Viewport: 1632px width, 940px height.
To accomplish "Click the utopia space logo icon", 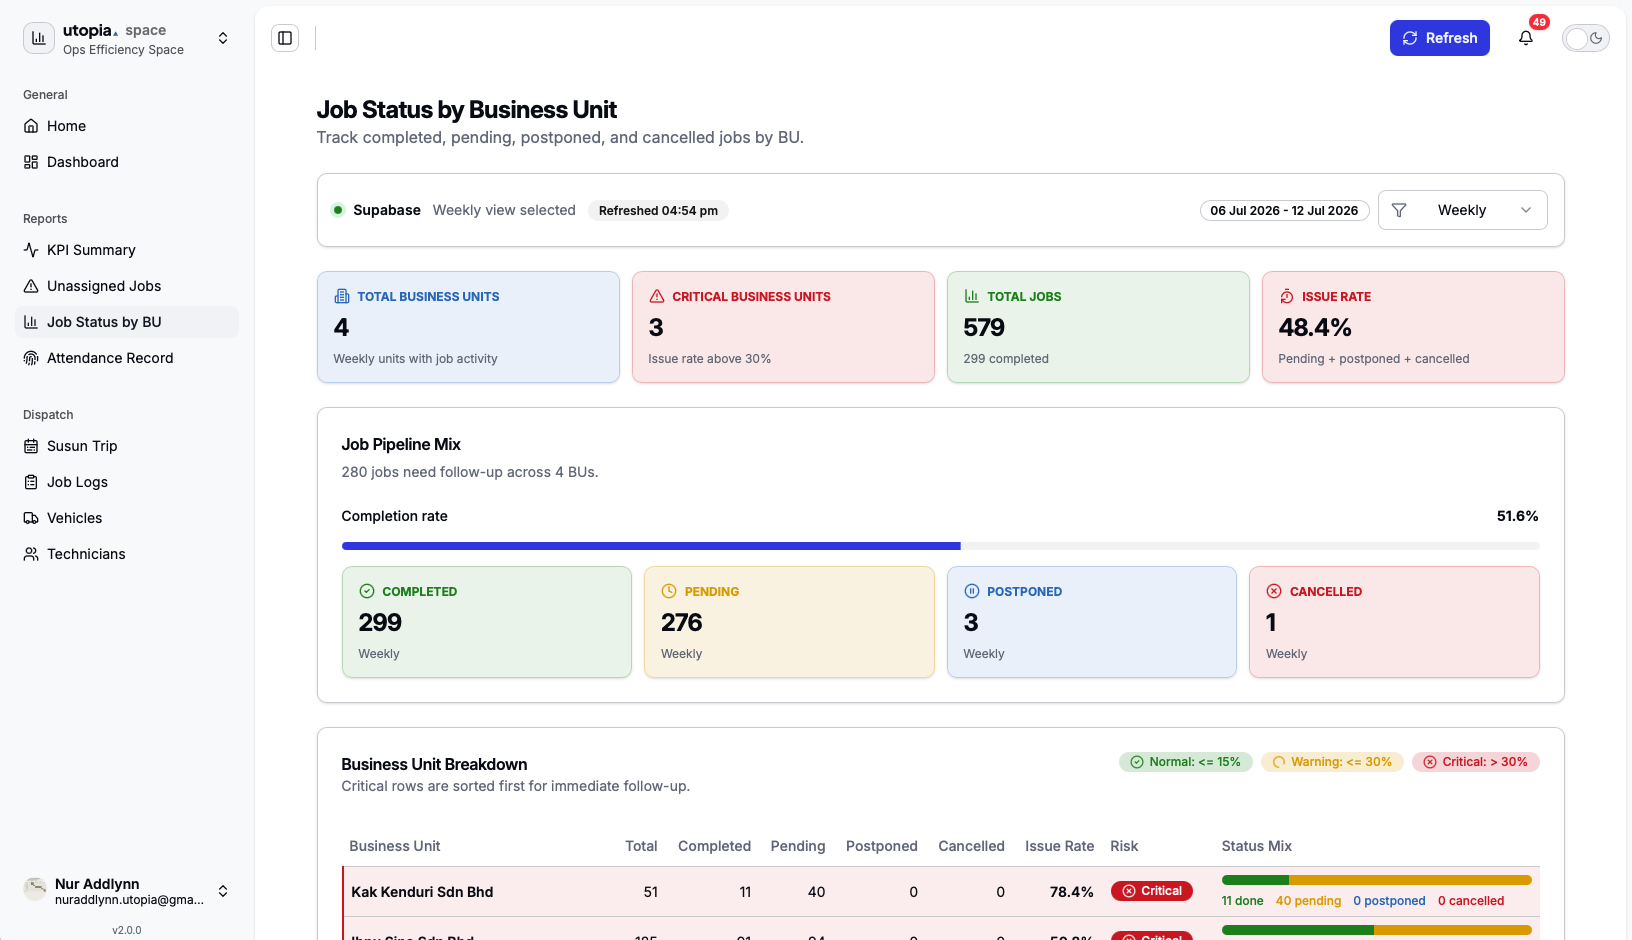I will point(39,38).
